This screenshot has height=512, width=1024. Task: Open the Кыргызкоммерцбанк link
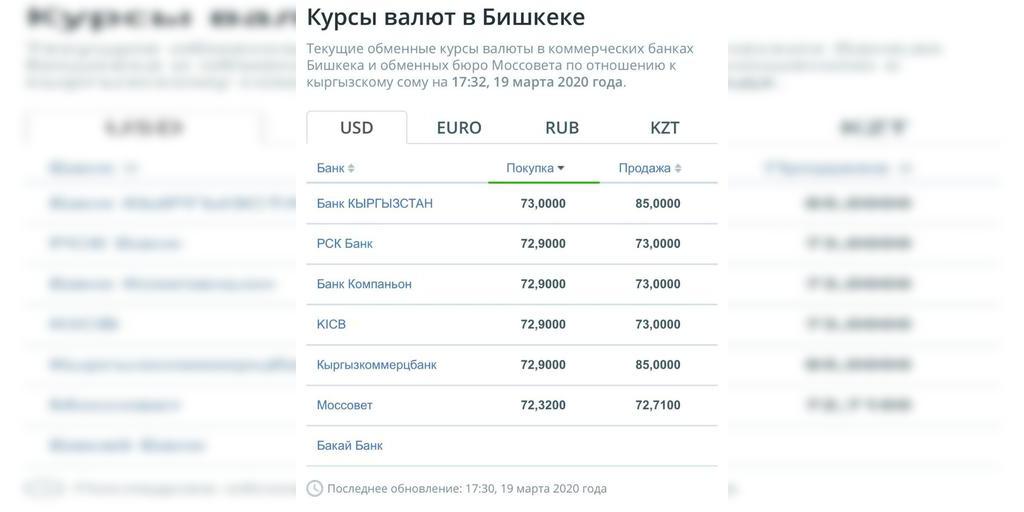pos(377,365)
